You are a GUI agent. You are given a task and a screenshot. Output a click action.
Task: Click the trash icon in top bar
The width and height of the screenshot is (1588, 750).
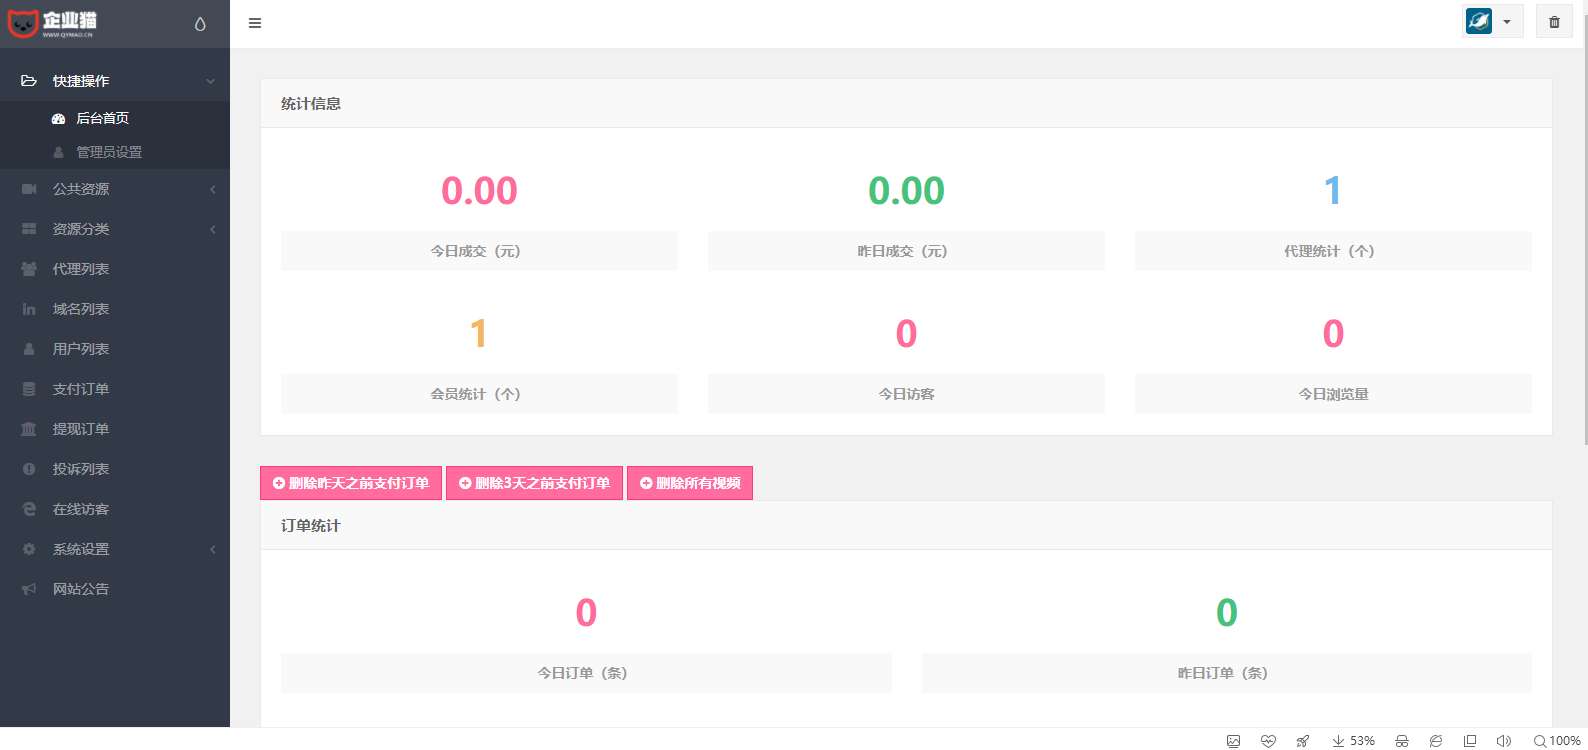click(x=1554, y=22)
